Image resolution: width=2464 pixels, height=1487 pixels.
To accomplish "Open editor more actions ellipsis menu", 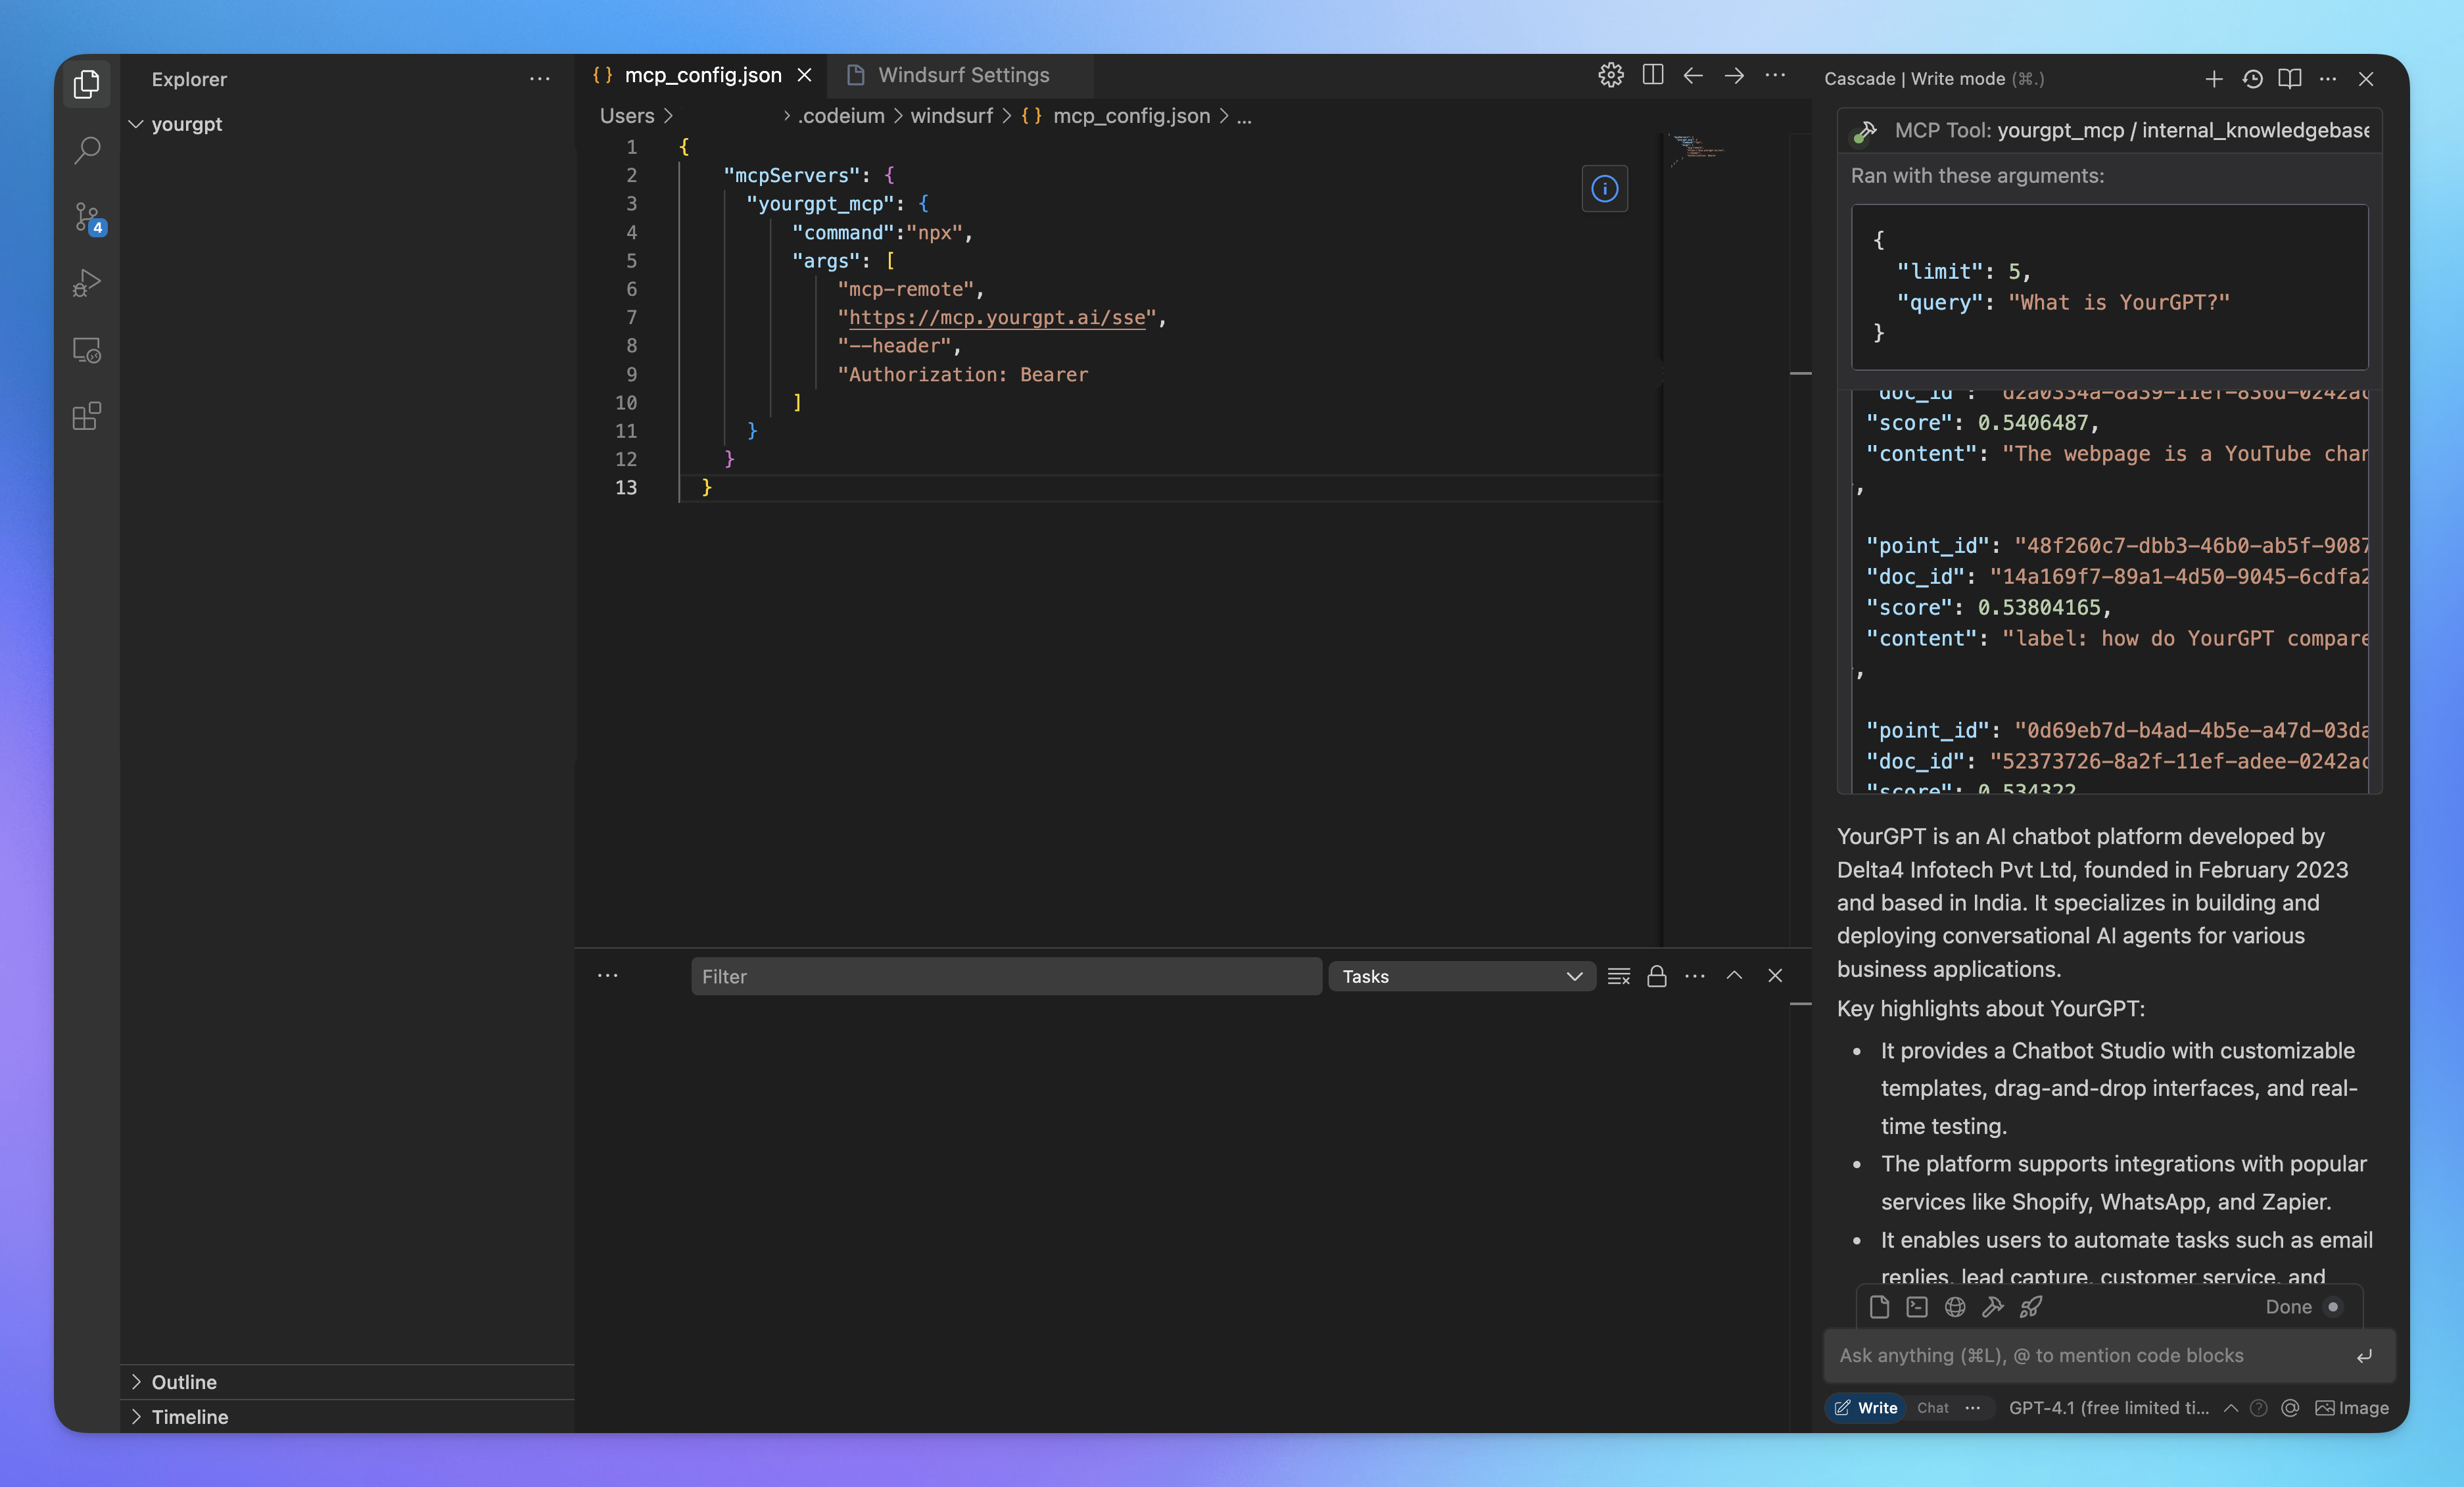I will 1775,75.
